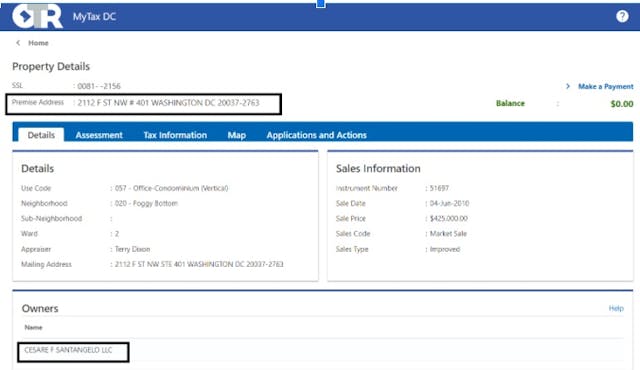The image size is (640, 370).
Task: Open the Make a Payment link
Action: [x=606, y=86]
